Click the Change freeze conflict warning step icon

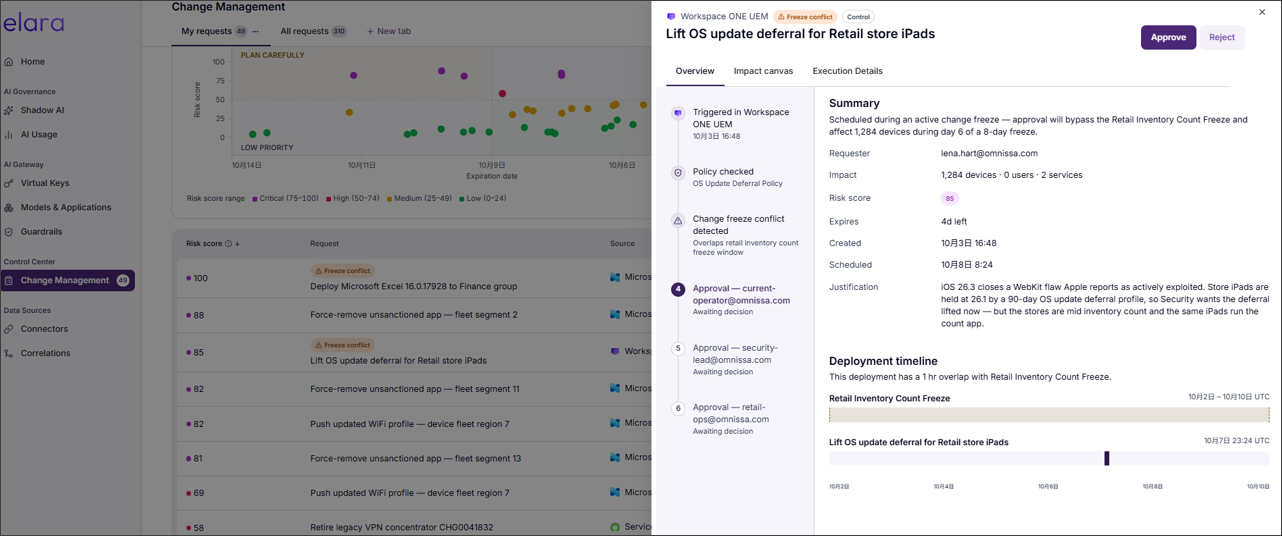click(678, 220)
